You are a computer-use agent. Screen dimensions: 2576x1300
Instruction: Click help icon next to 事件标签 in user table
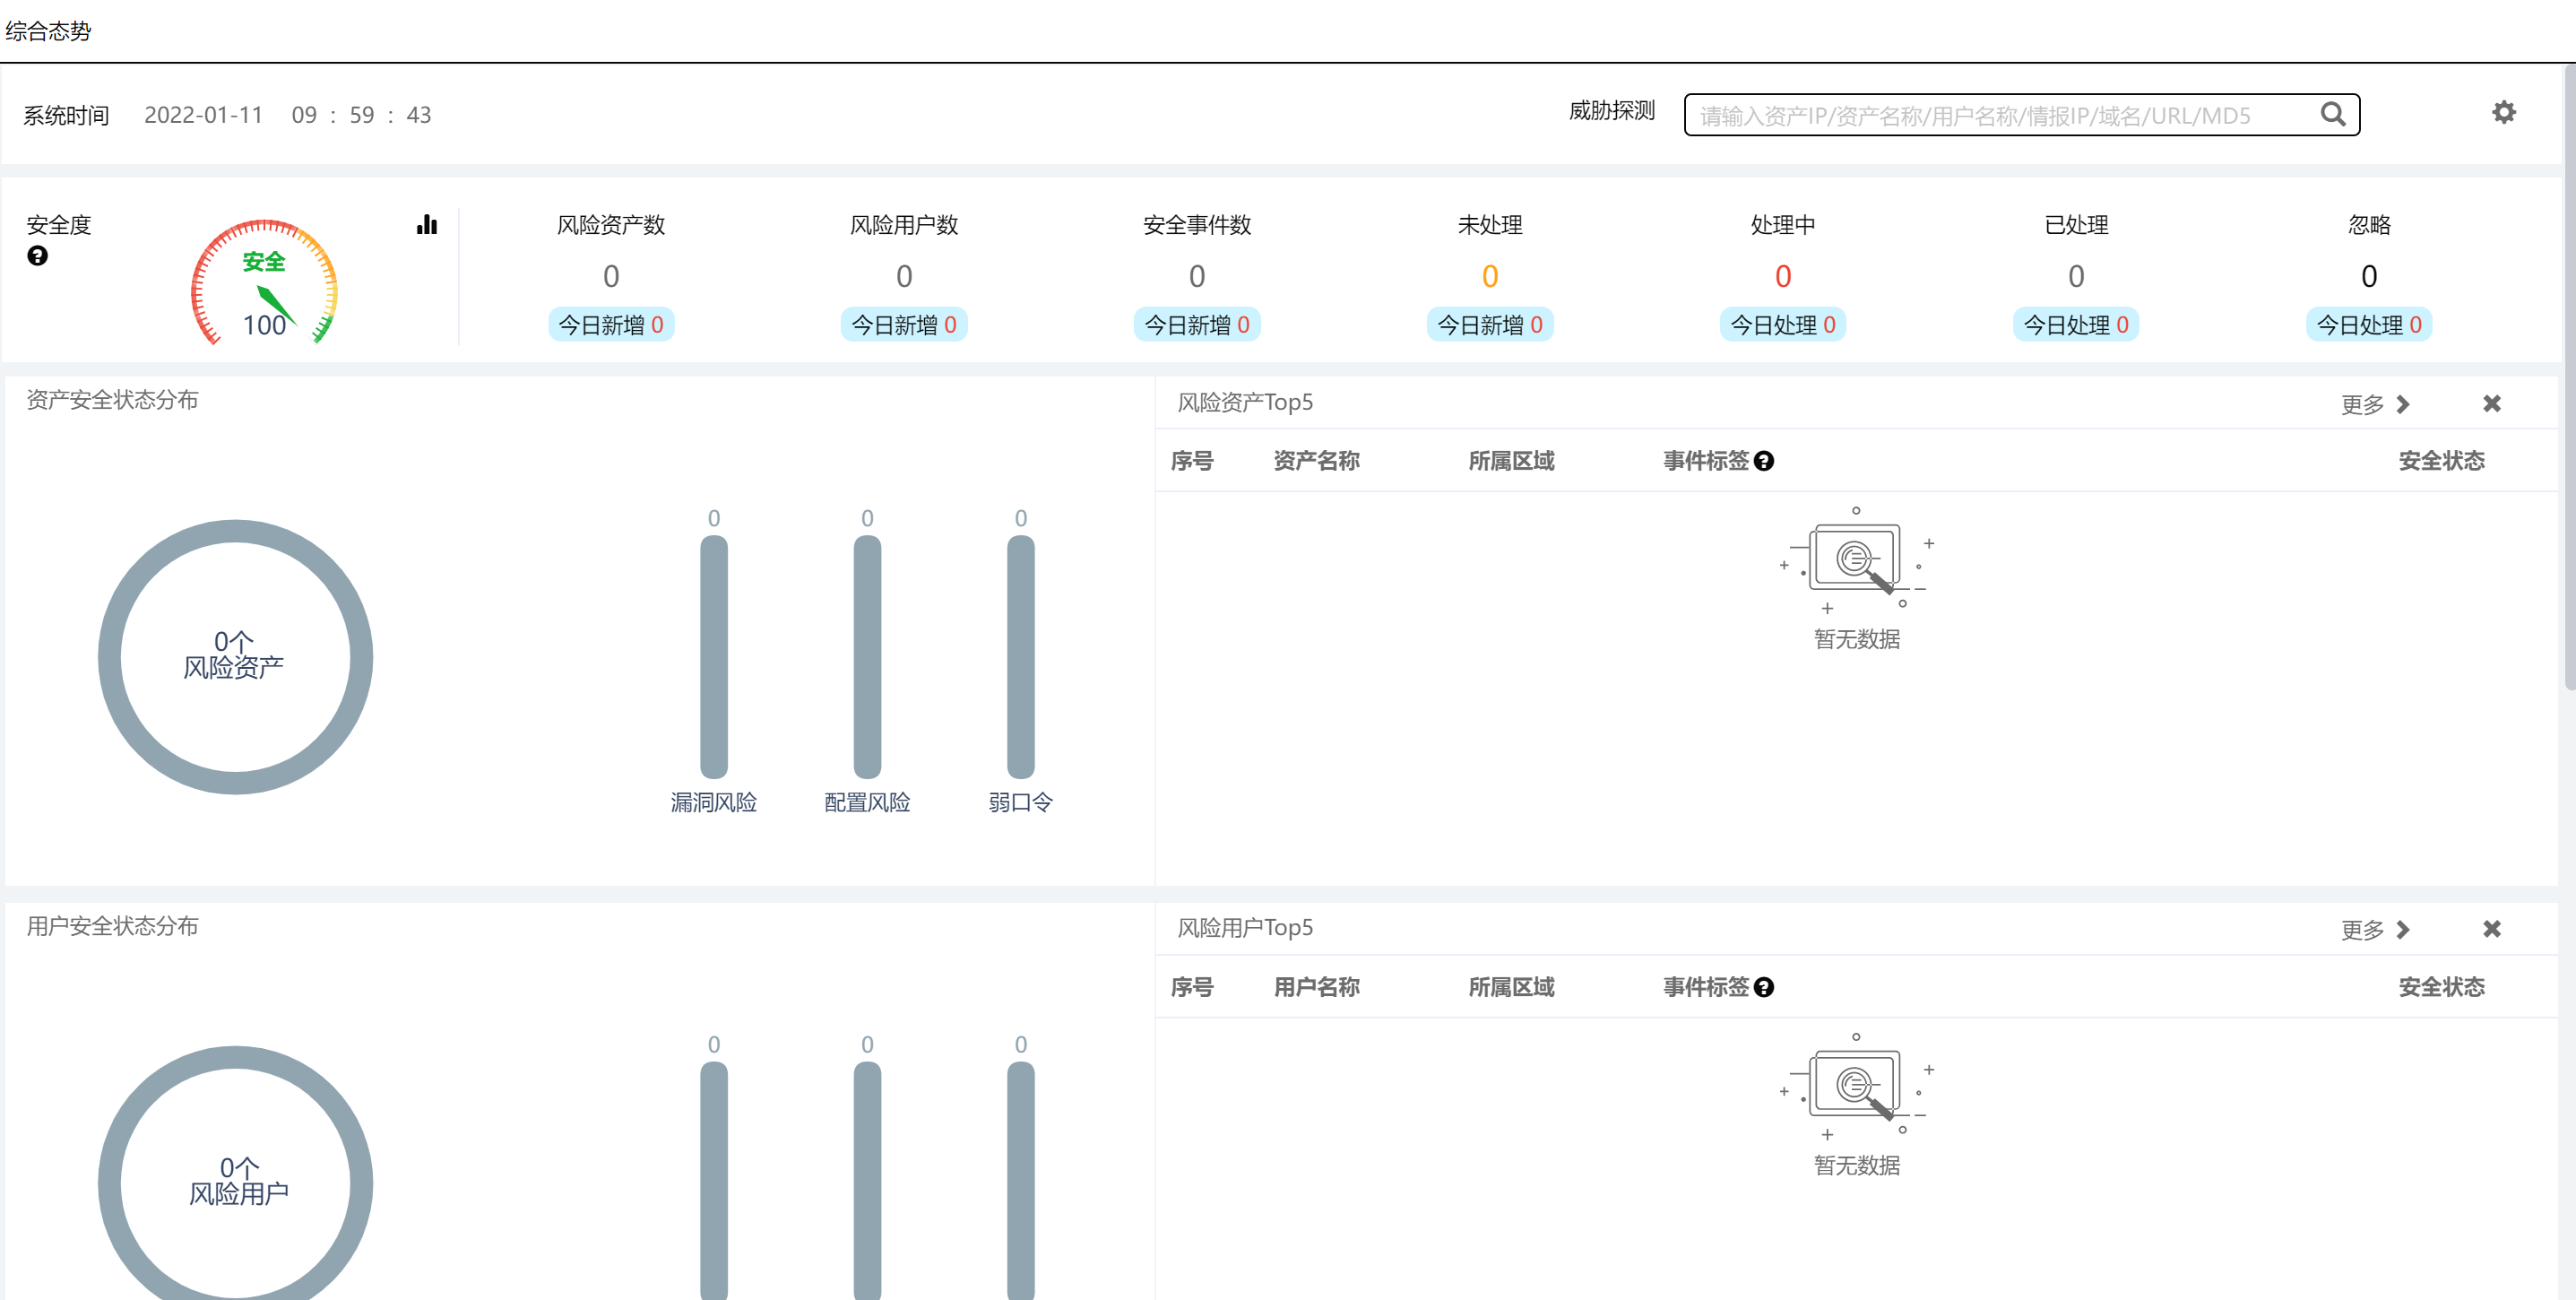click(1764, 987)
